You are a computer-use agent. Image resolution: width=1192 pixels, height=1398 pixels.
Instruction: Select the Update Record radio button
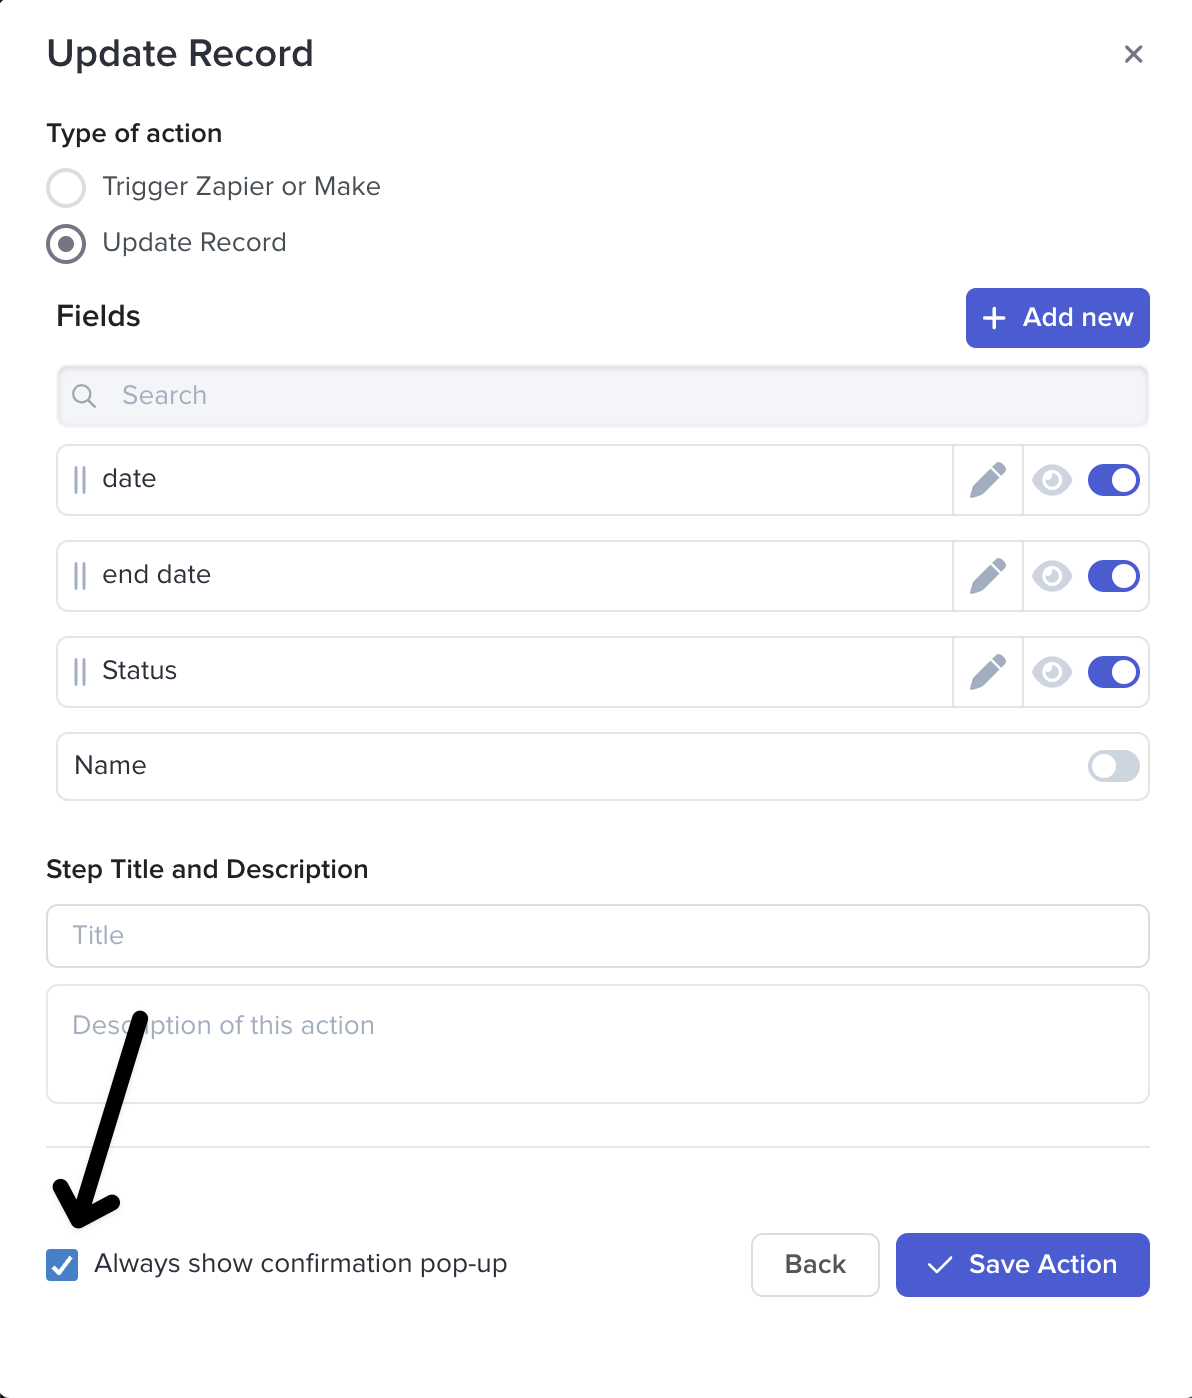click(66, 244)
